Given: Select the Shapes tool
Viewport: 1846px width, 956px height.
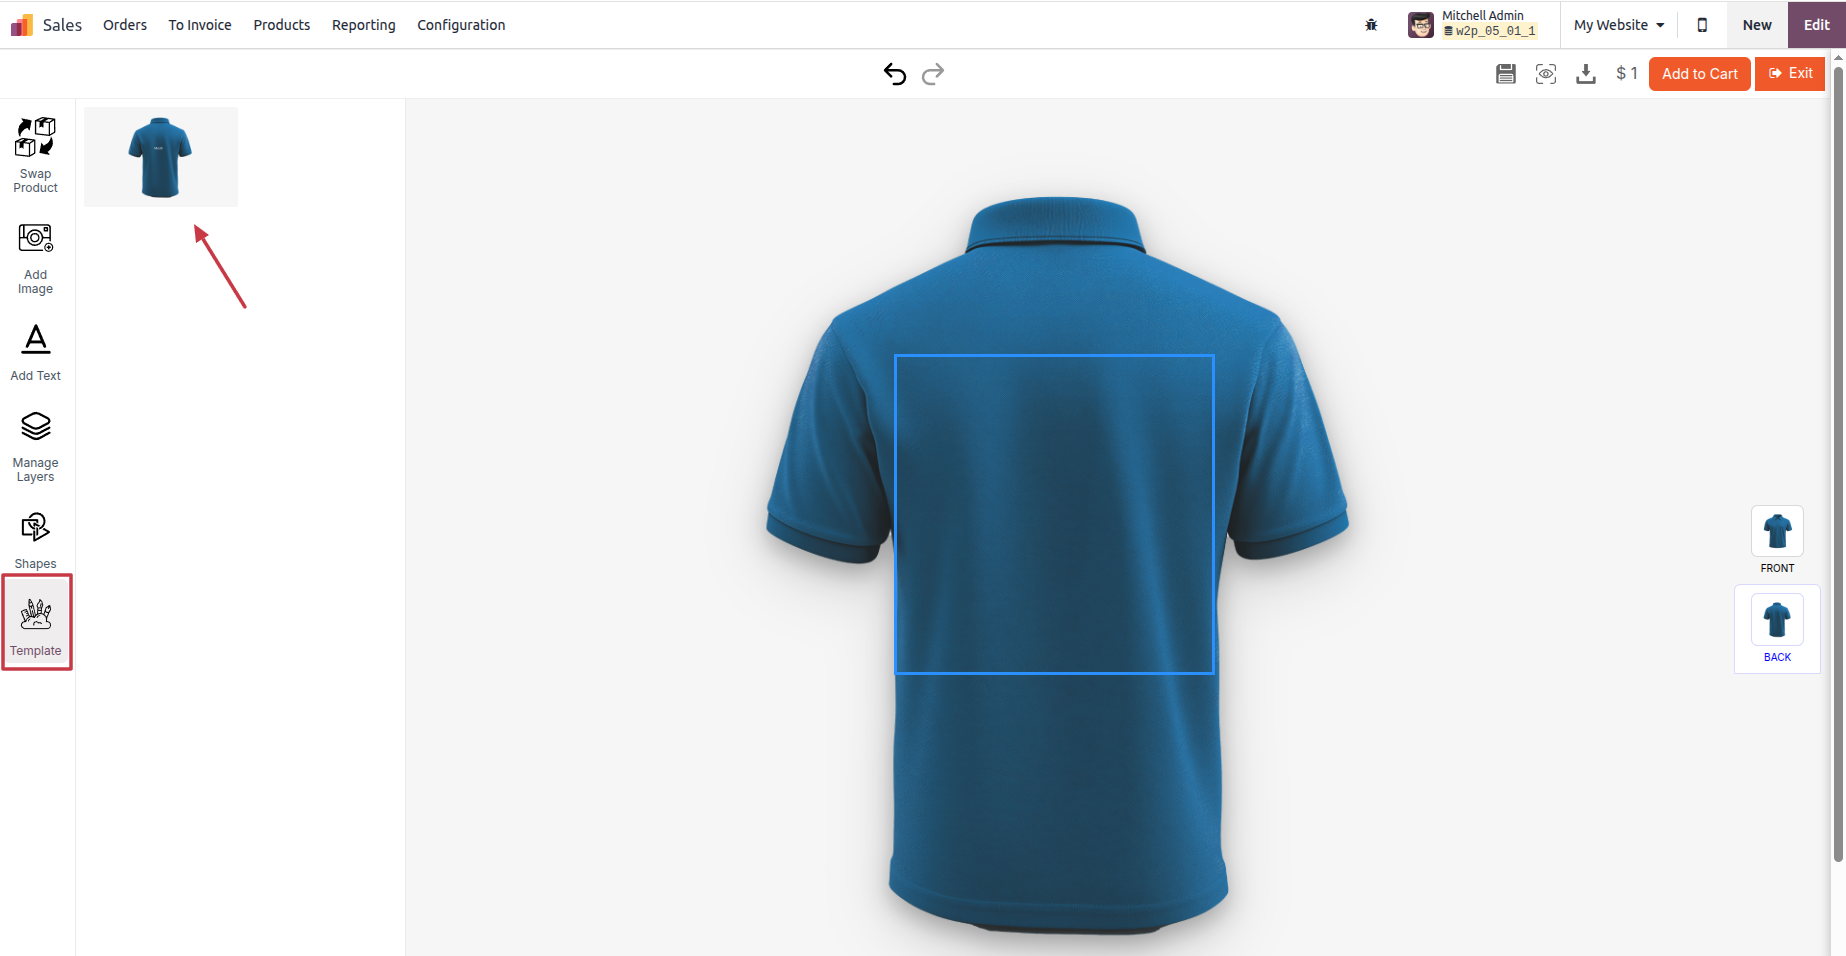Looking at the screenshot, I should (x=36, y=541).
